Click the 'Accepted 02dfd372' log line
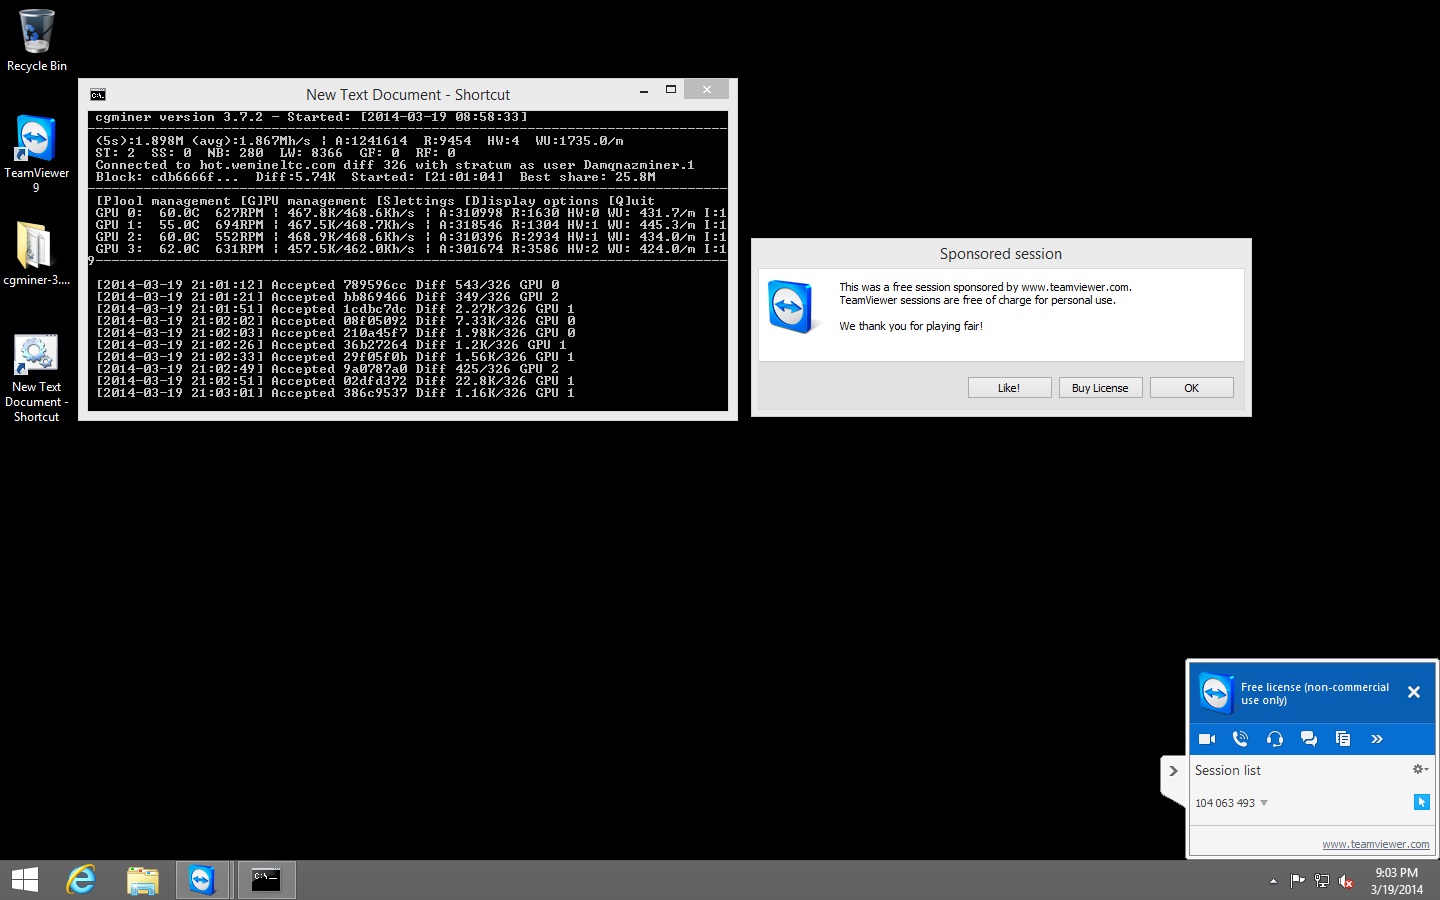 [x=335, y=381]
